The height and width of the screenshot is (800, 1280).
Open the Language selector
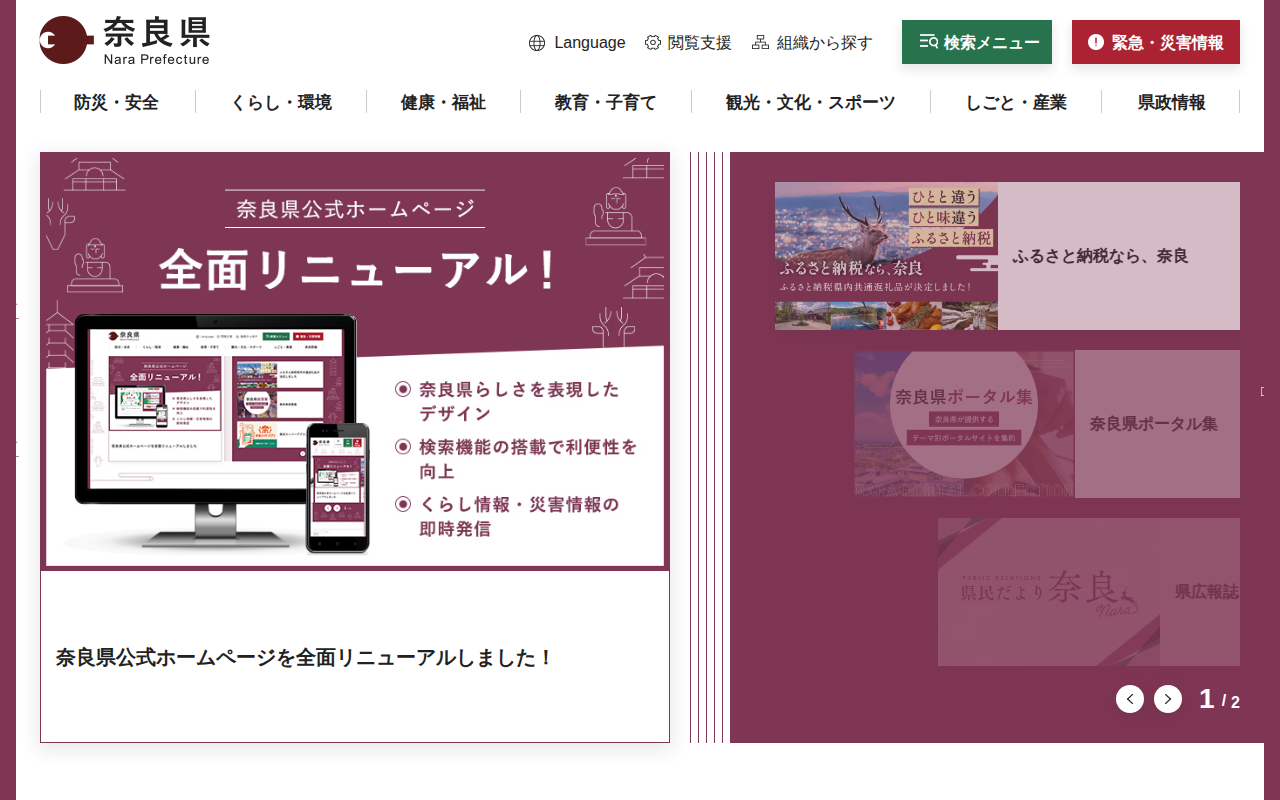point(577,43)
